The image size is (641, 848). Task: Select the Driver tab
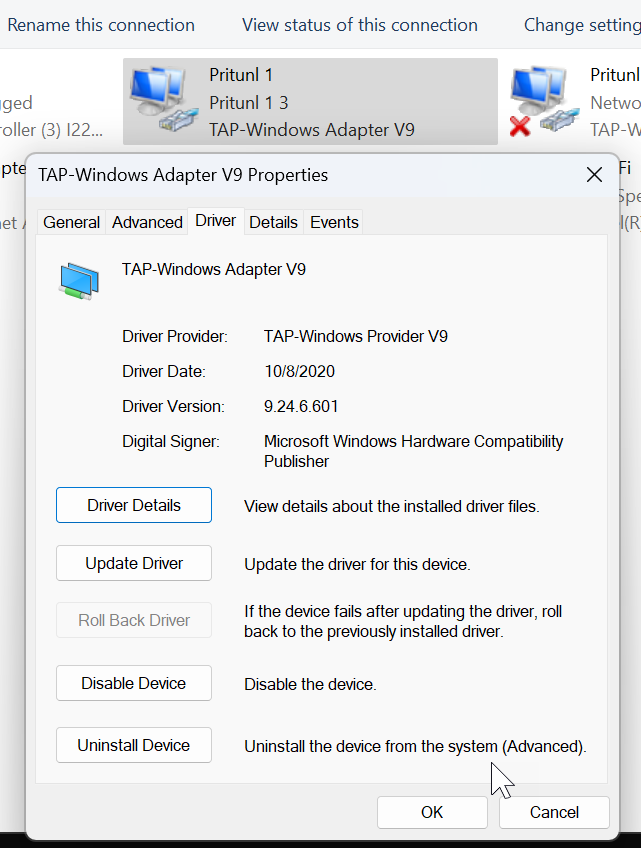pos(215,221)
